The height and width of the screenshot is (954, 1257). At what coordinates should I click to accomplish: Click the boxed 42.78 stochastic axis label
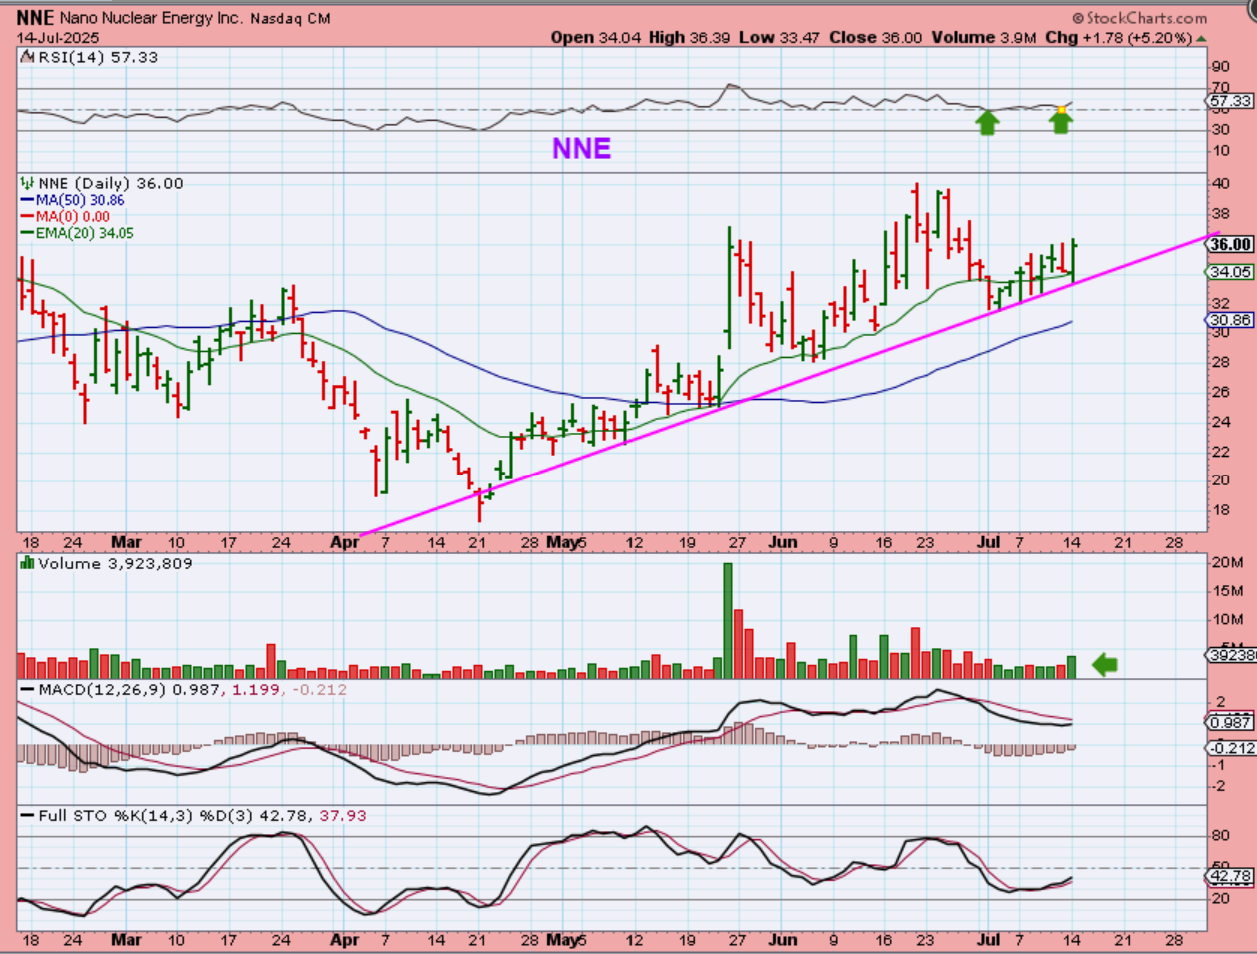point(1230,876)
